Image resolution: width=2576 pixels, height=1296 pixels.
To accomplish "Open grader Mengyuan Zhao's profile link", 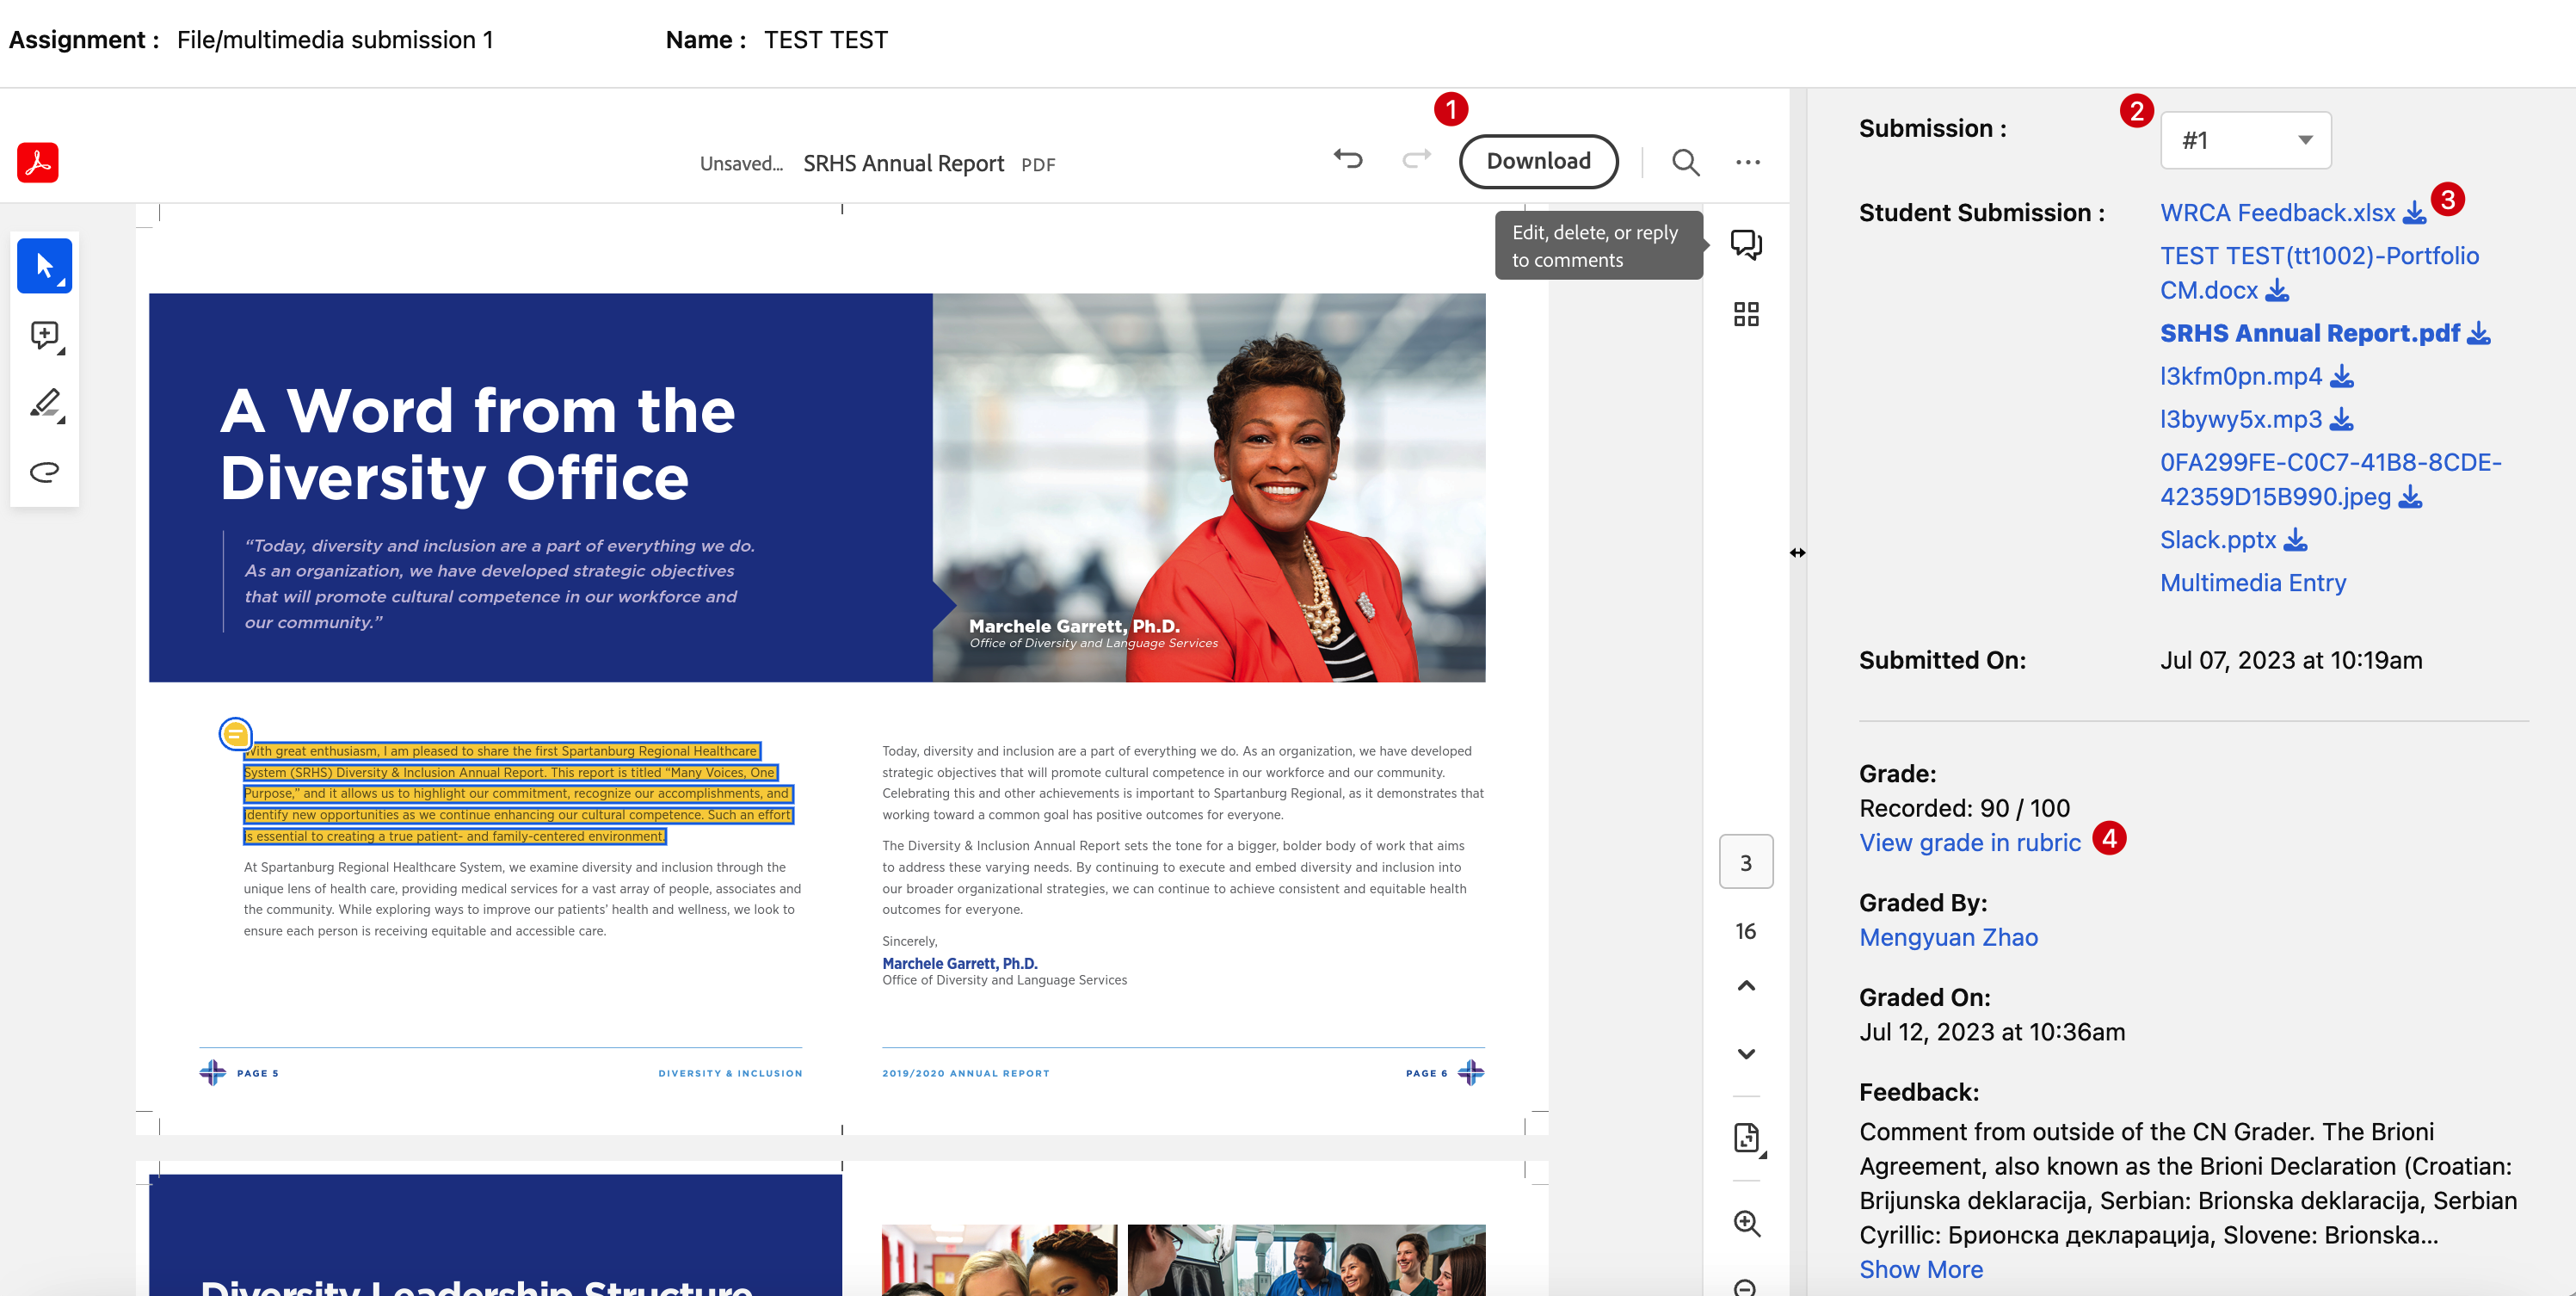I will click(x=1948, y=937).
